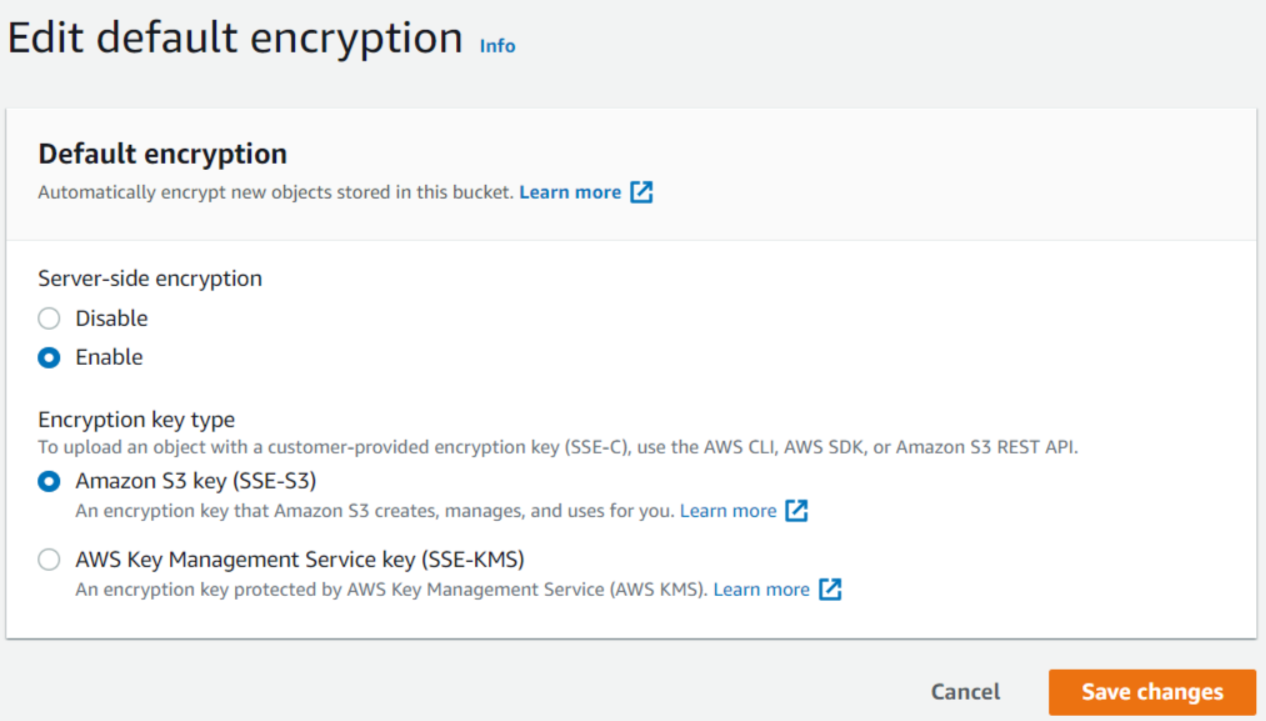This screenshot has width=1266, height=721.
Task: Open Learn more under Default encryption heading
Action: [x=570, y=192]
